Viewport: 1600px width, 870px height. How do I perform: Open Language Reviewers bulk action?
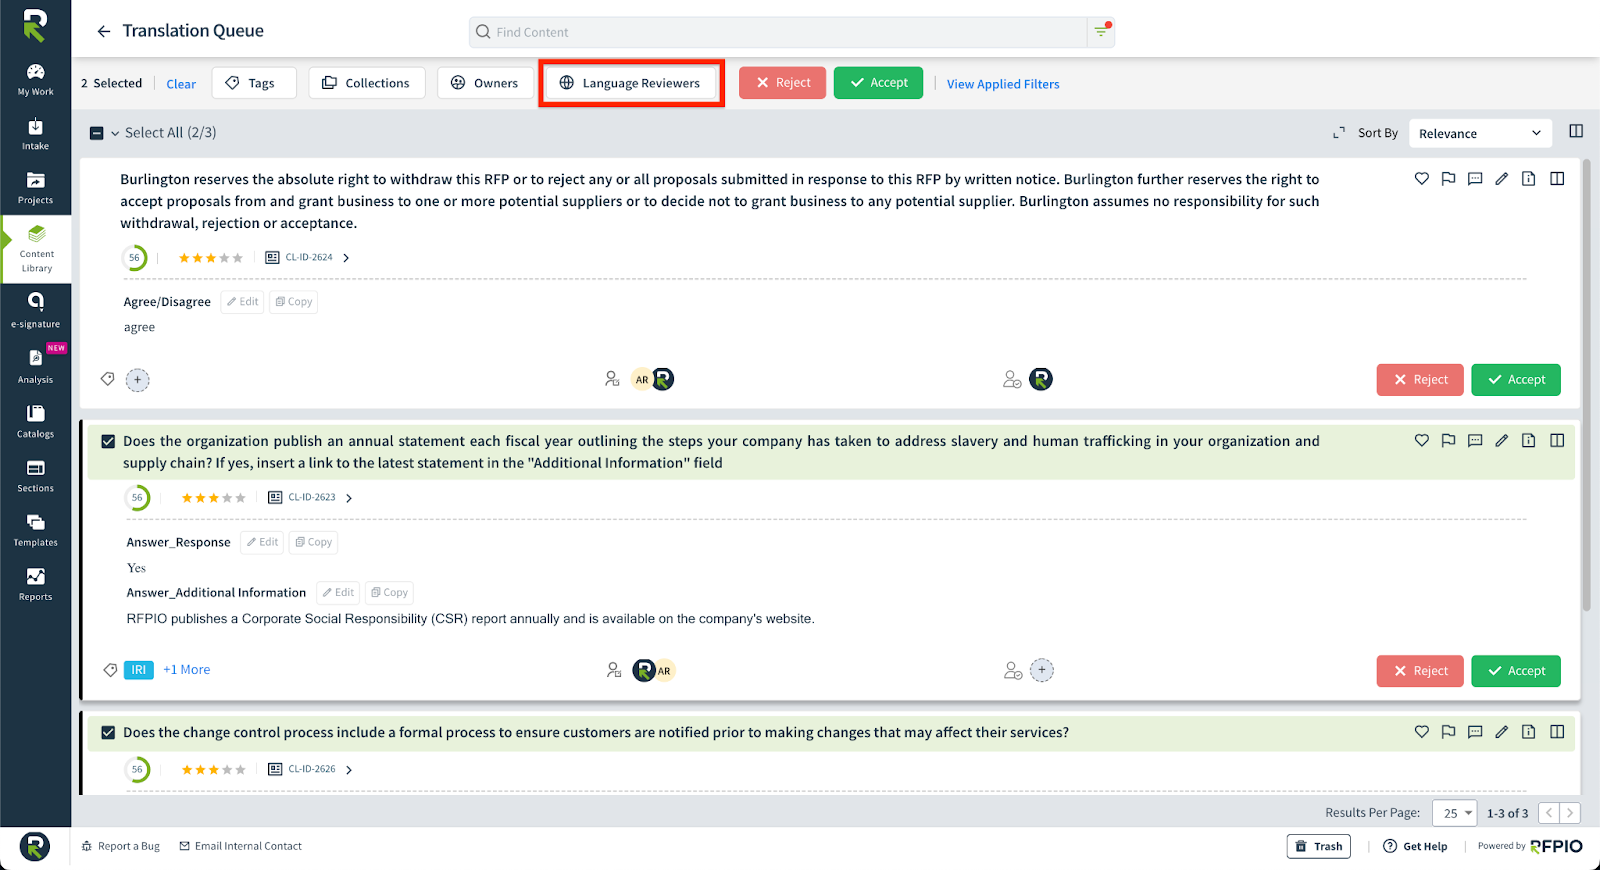[631, 83]
